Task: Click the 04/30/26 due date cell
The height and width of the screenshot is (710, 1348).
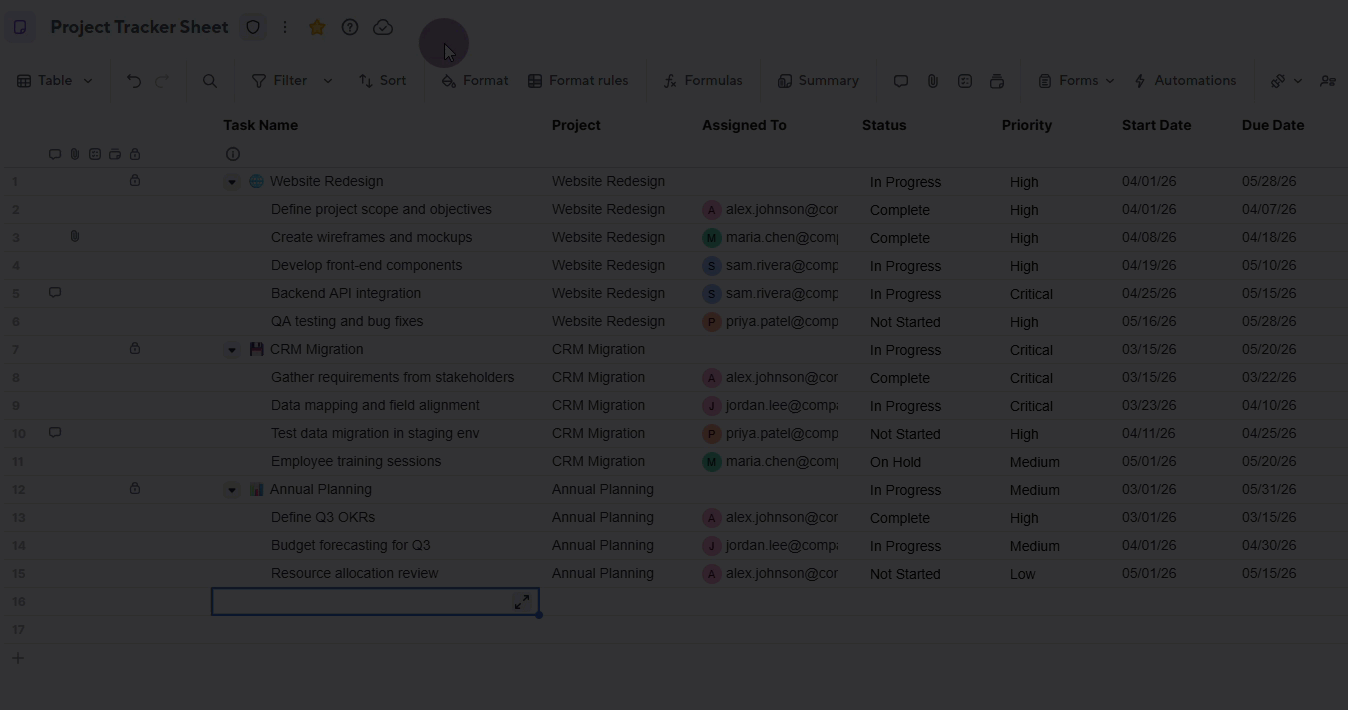Action: 1269,545
